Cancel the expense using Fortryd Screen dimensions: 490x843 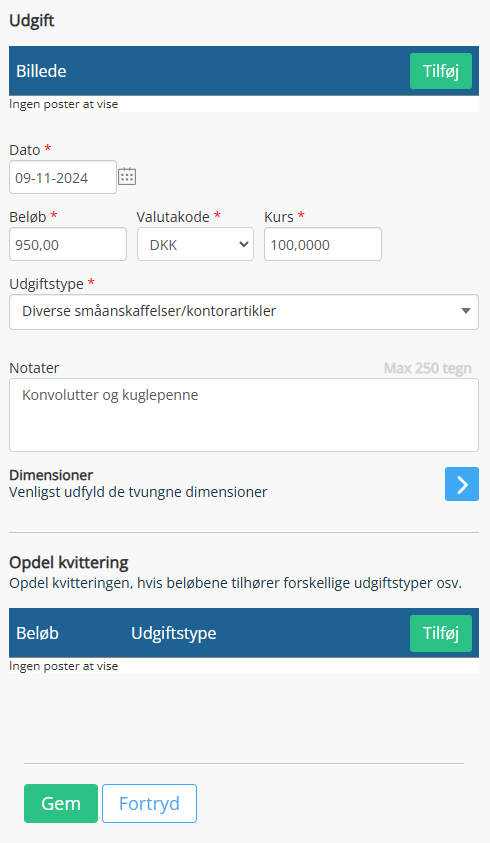click(150, 803)
